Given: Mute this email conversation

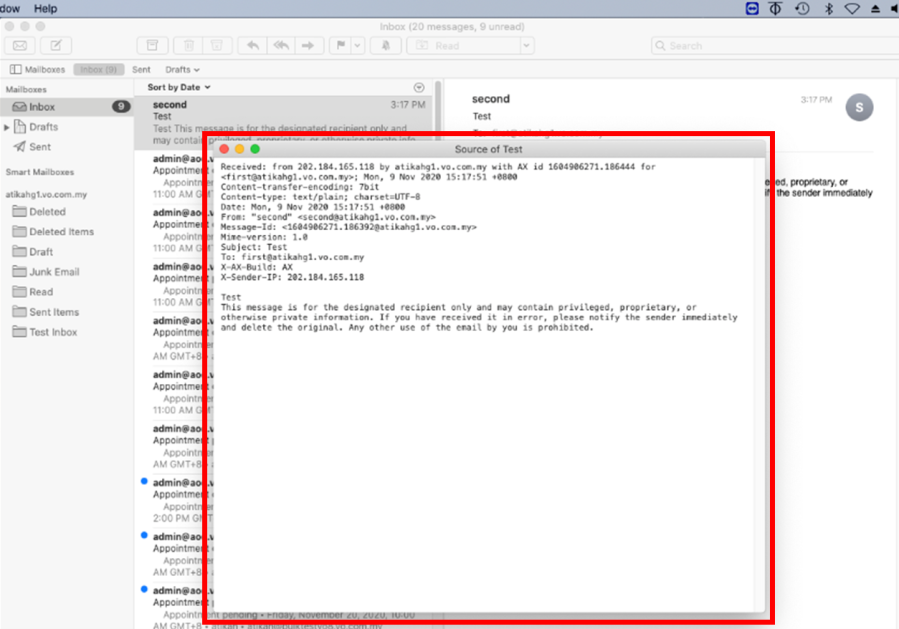Looking at the screenshot, I should [x=385, y=46].
